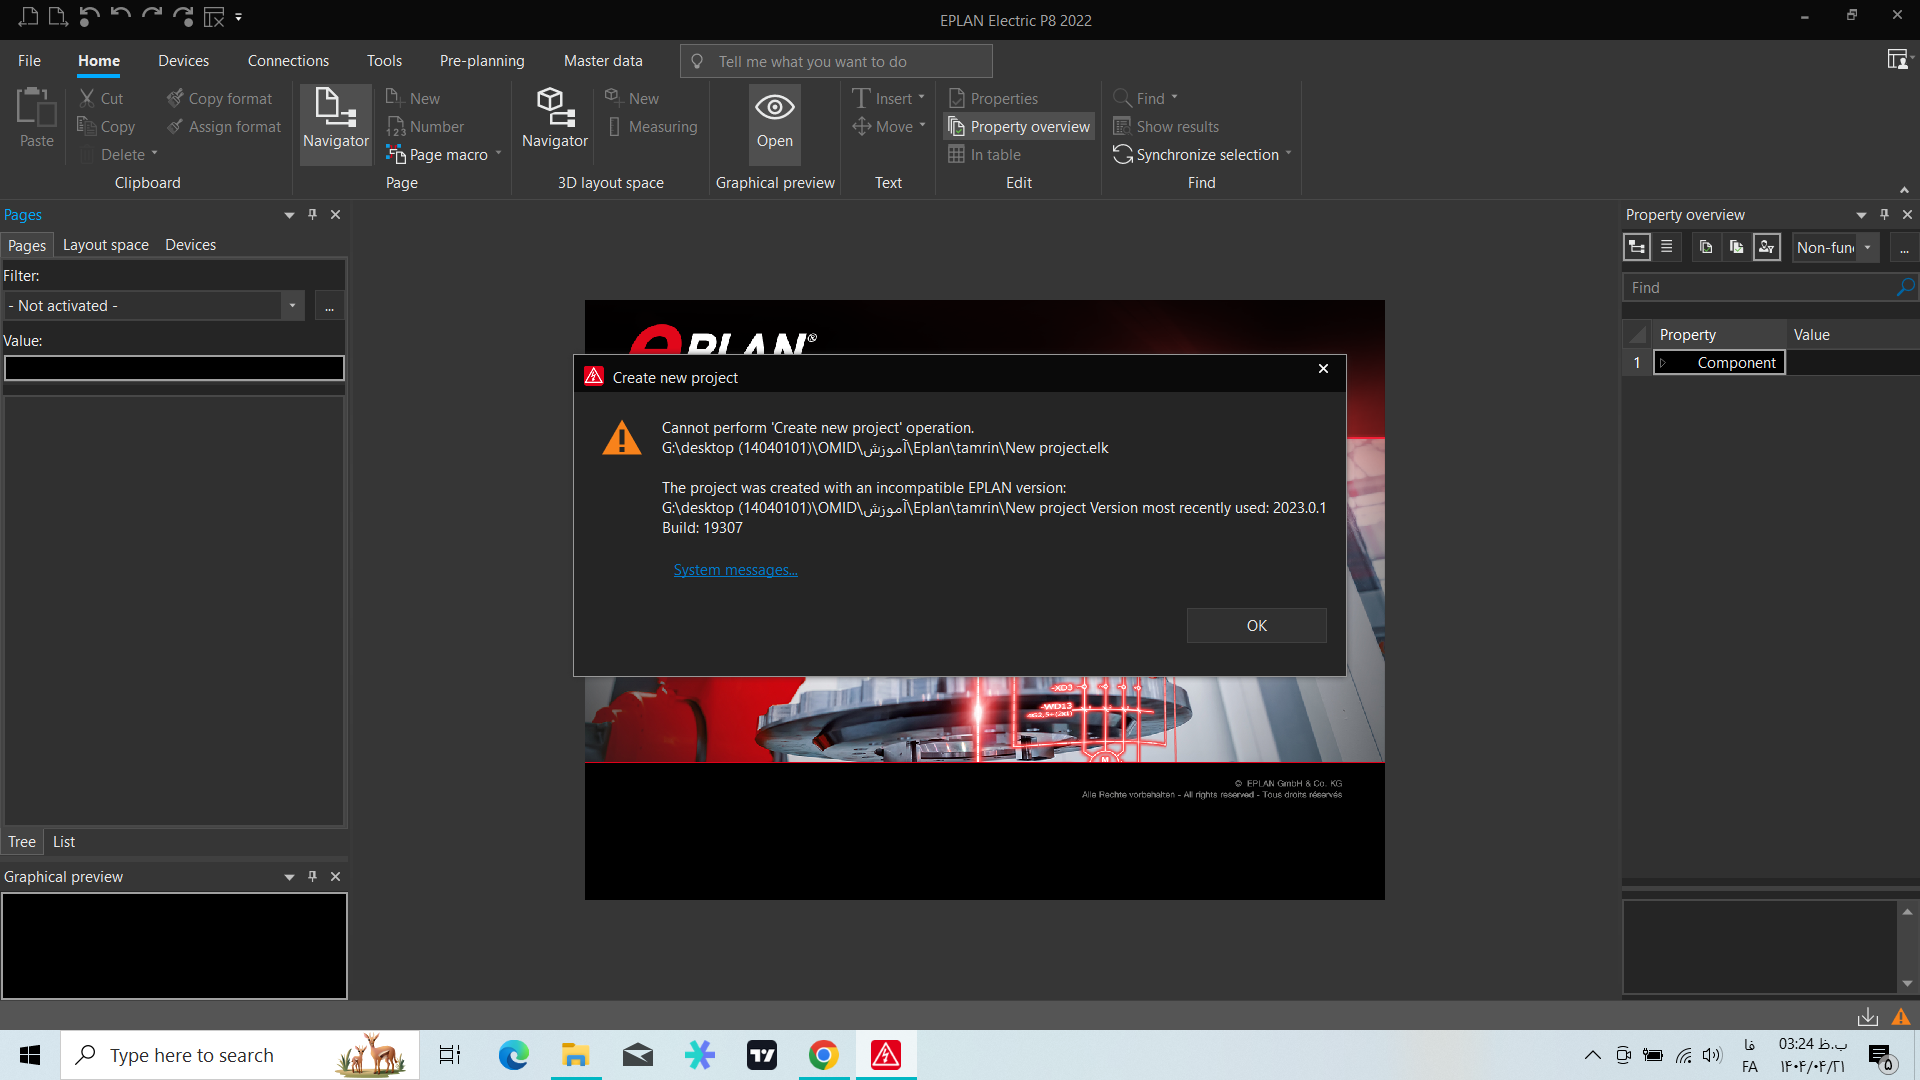Click OK in Create new project dialog
The image size is (1920, 1080).
[x=1257, y=625]
